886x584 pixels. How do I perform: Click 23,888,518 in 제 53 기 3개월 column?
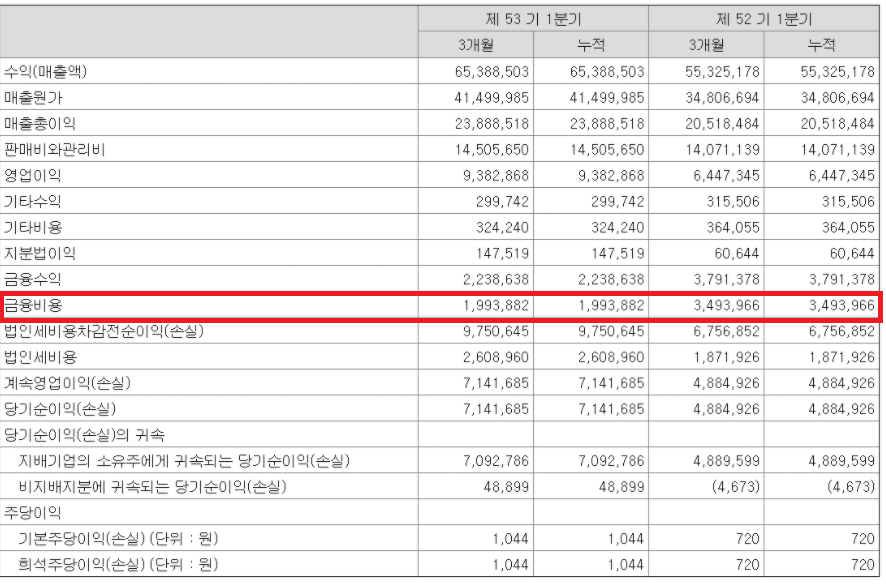[492, 124]
